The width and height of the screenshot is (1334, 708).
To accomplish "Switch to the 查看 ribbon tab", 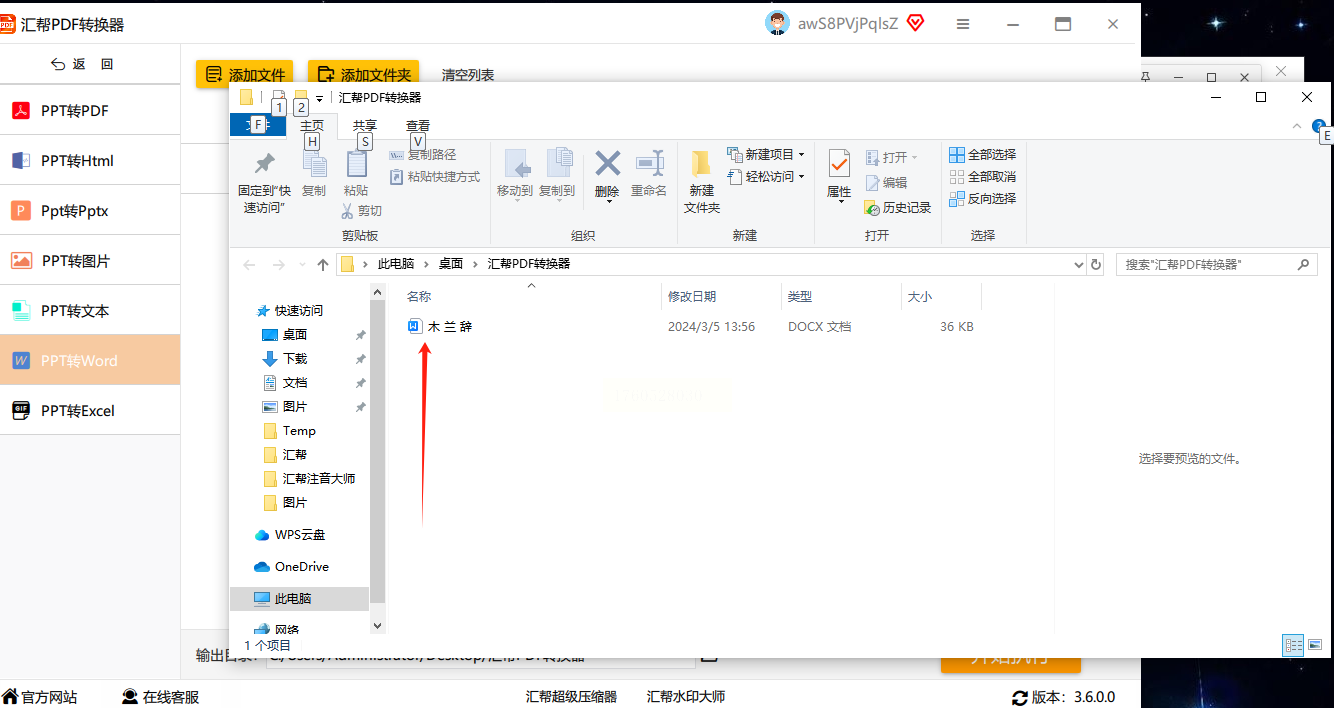I will pos(418,125).
